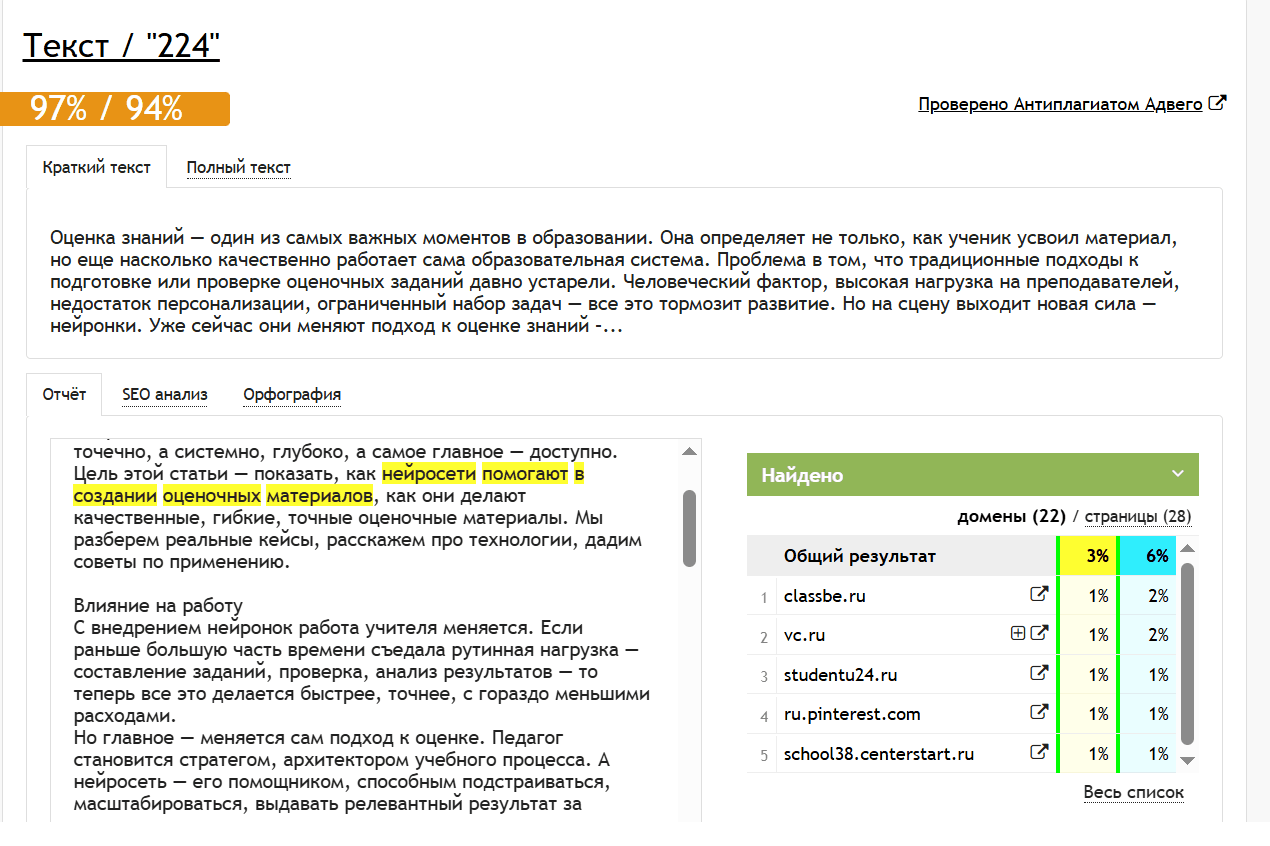Open external link icon for ru.pinterest.com
The width and height of the screenshot is (1270, 846).
pos(1039,713)
